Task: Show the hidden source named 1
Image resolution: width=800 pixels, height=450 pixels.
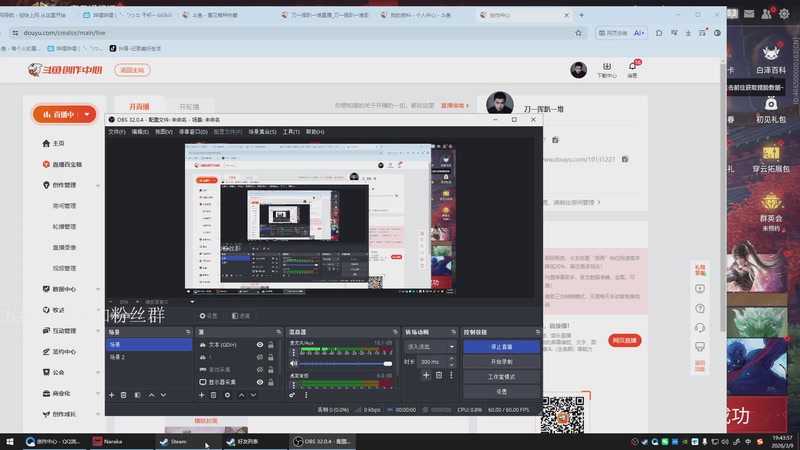Action: 260,357
